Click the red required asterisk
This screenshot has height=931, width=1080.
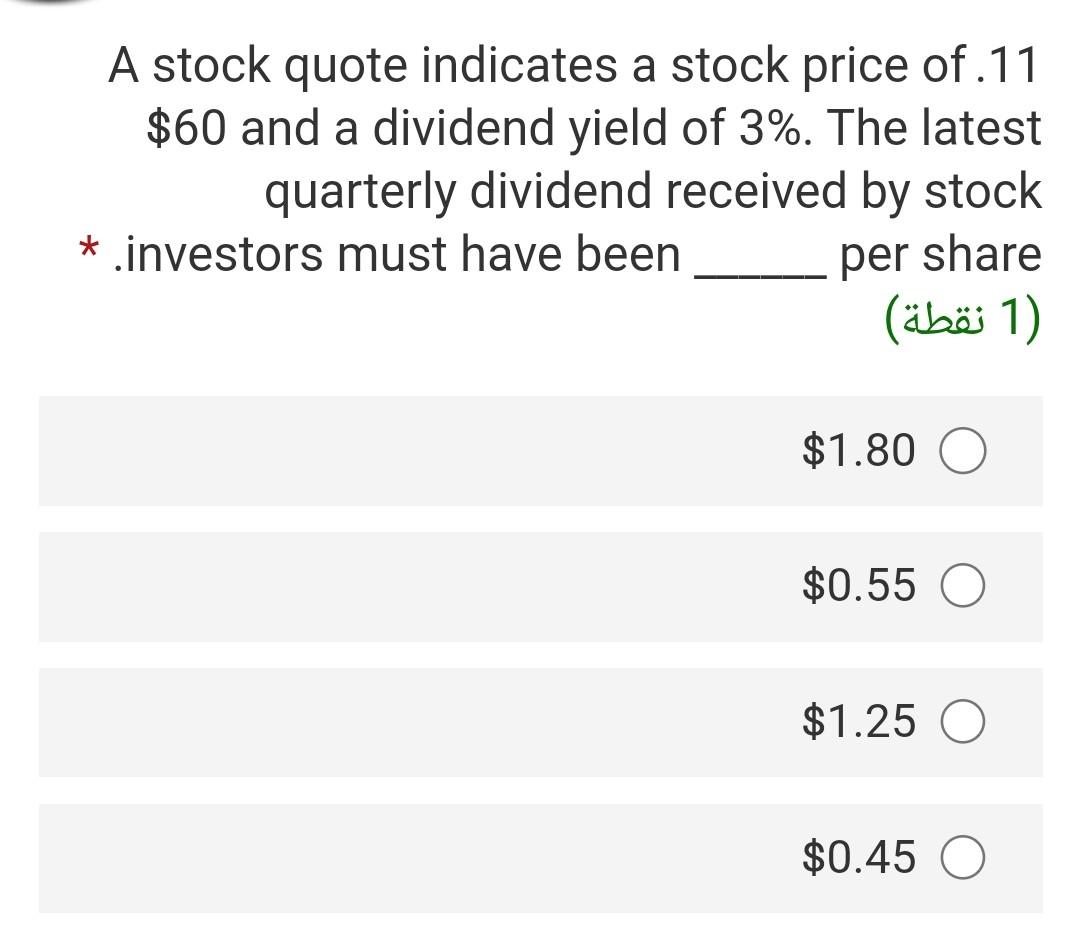pos(88,247)
